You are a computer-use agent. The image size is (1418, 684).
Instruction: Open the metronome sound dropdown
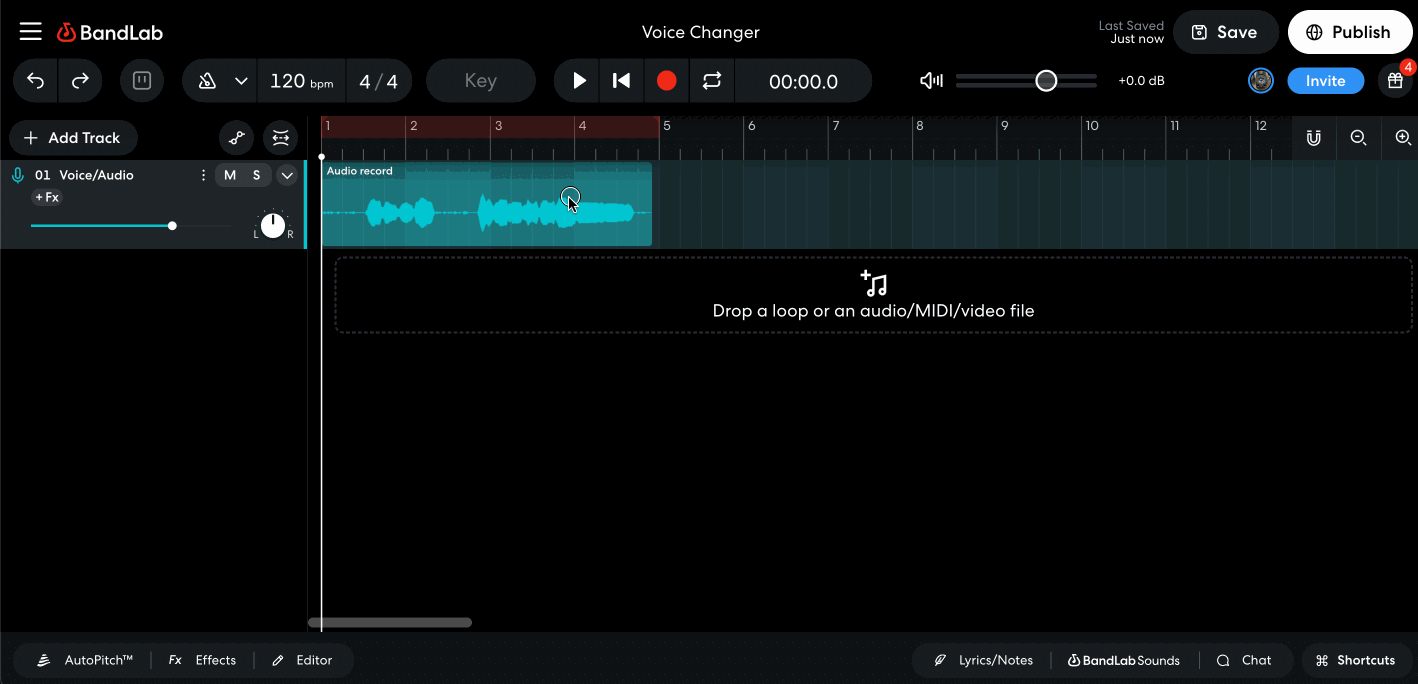pos(240,81)
